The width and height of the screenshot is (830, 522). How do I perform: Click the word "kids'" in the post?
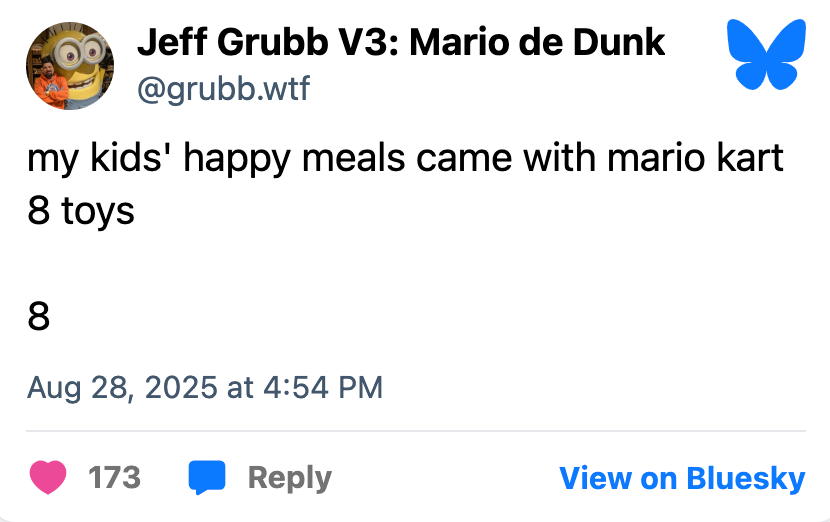point(143,160)
